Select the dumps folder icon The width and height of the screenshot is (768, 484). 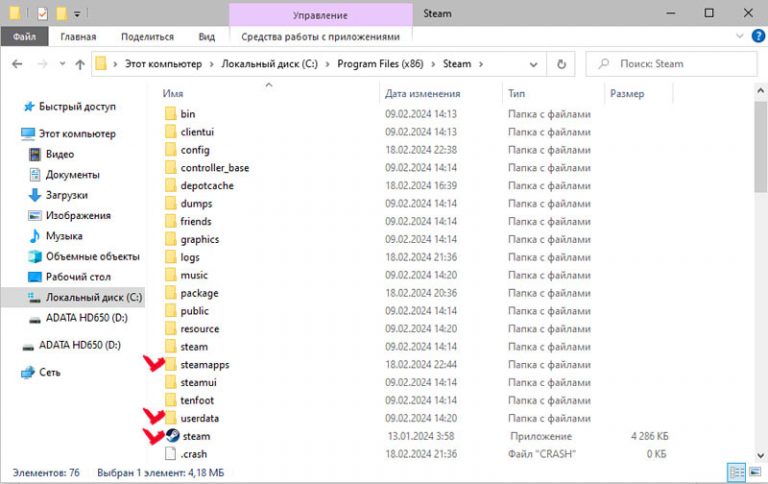click(170, 203)
